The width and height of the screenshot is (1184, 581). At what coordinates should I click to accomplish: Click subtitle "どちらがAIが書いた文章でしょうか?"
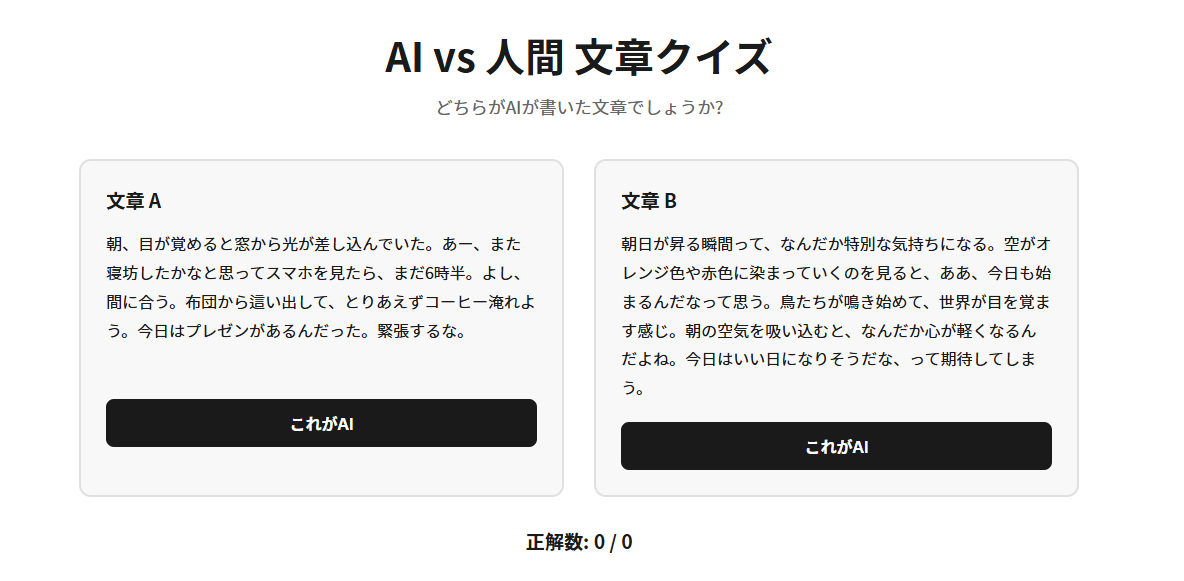pos(578,107)
